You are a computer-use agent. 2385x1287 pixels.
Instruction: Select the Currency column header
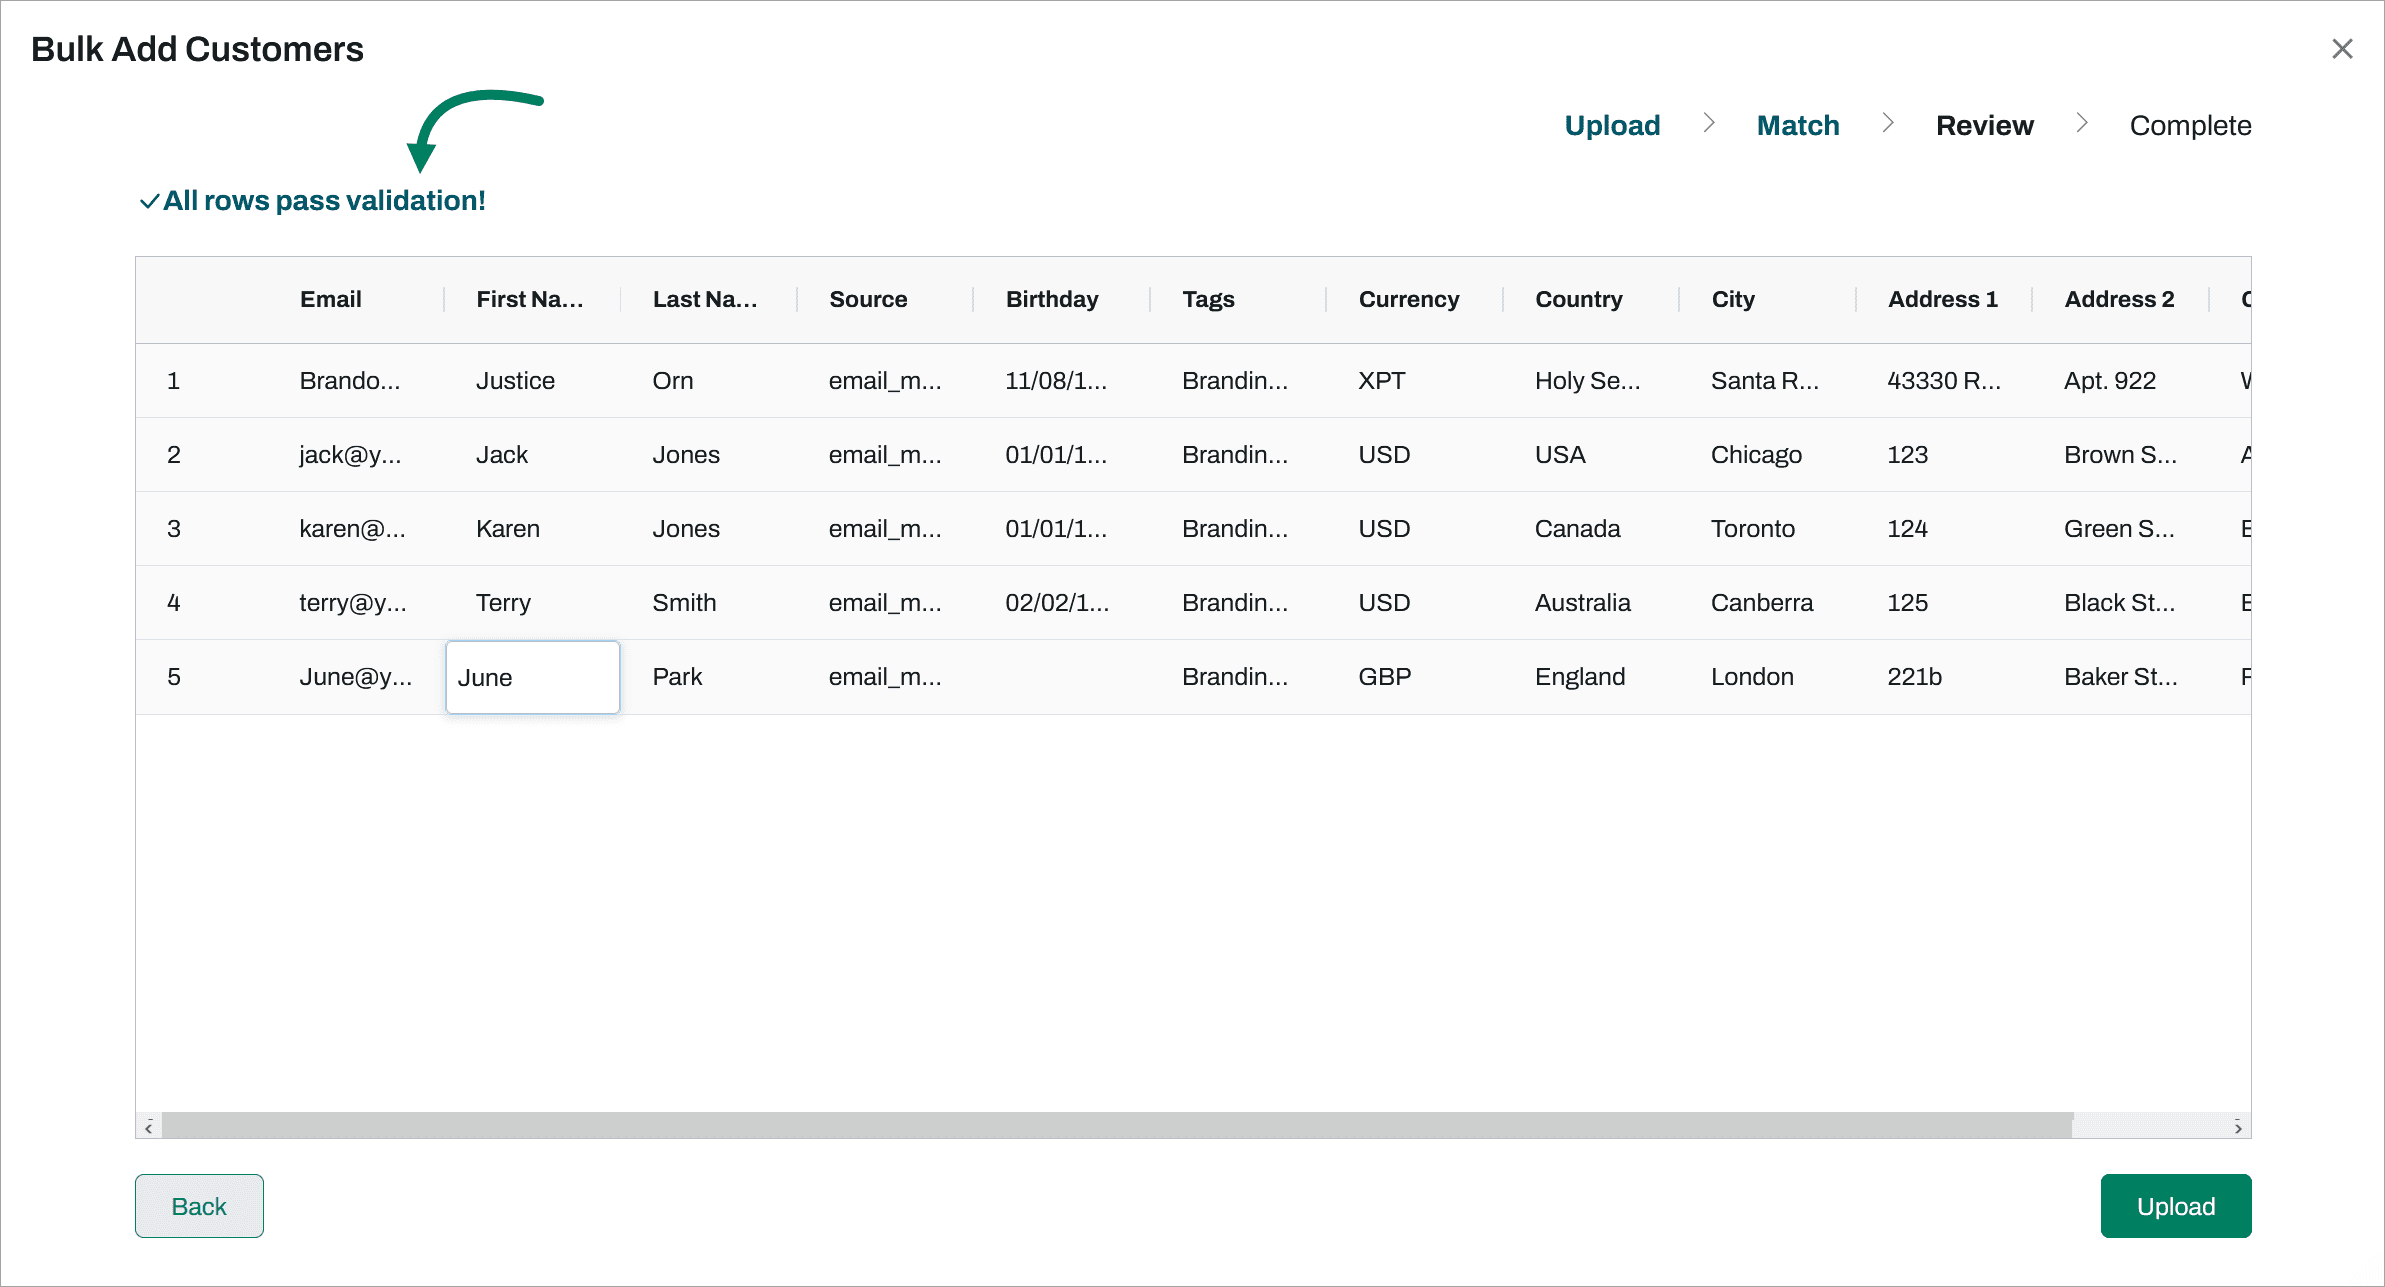(1408, 298)
